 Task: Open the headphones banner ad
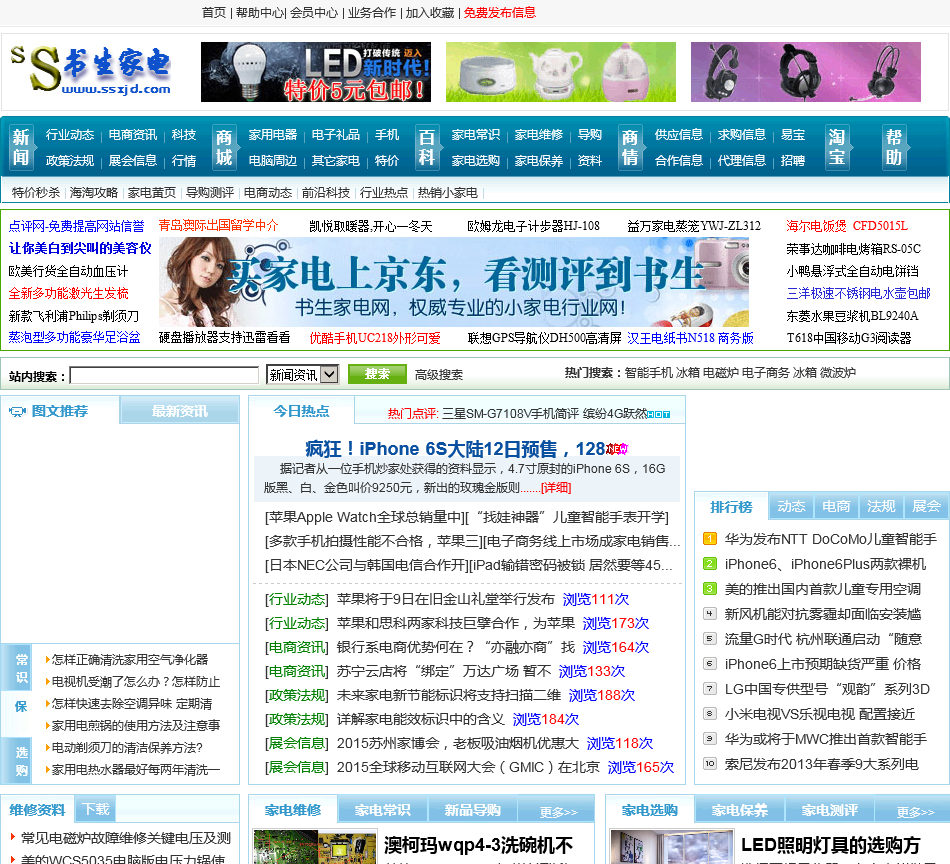806,72
